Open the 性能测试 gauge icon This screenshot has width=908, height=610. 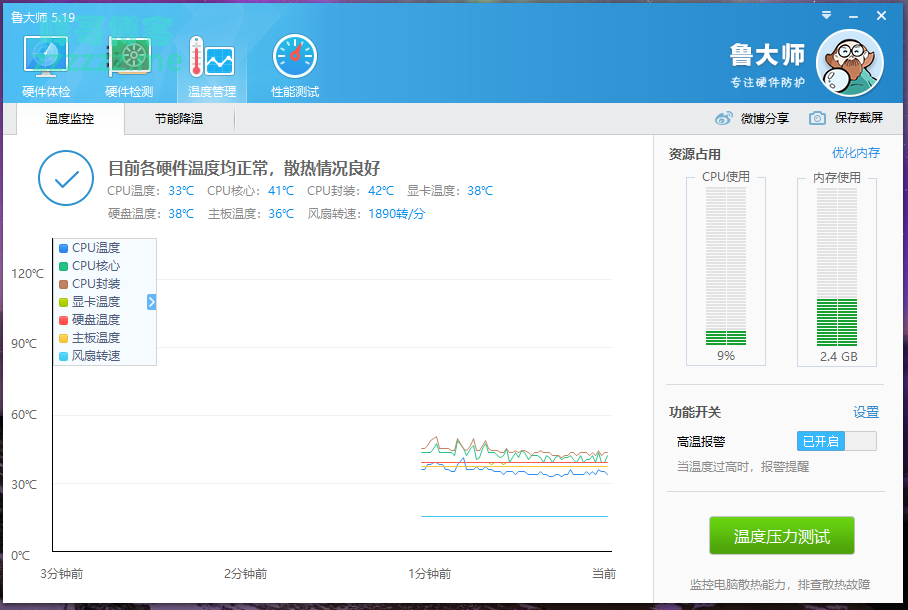pyautogui.click(x=295, y=65)
